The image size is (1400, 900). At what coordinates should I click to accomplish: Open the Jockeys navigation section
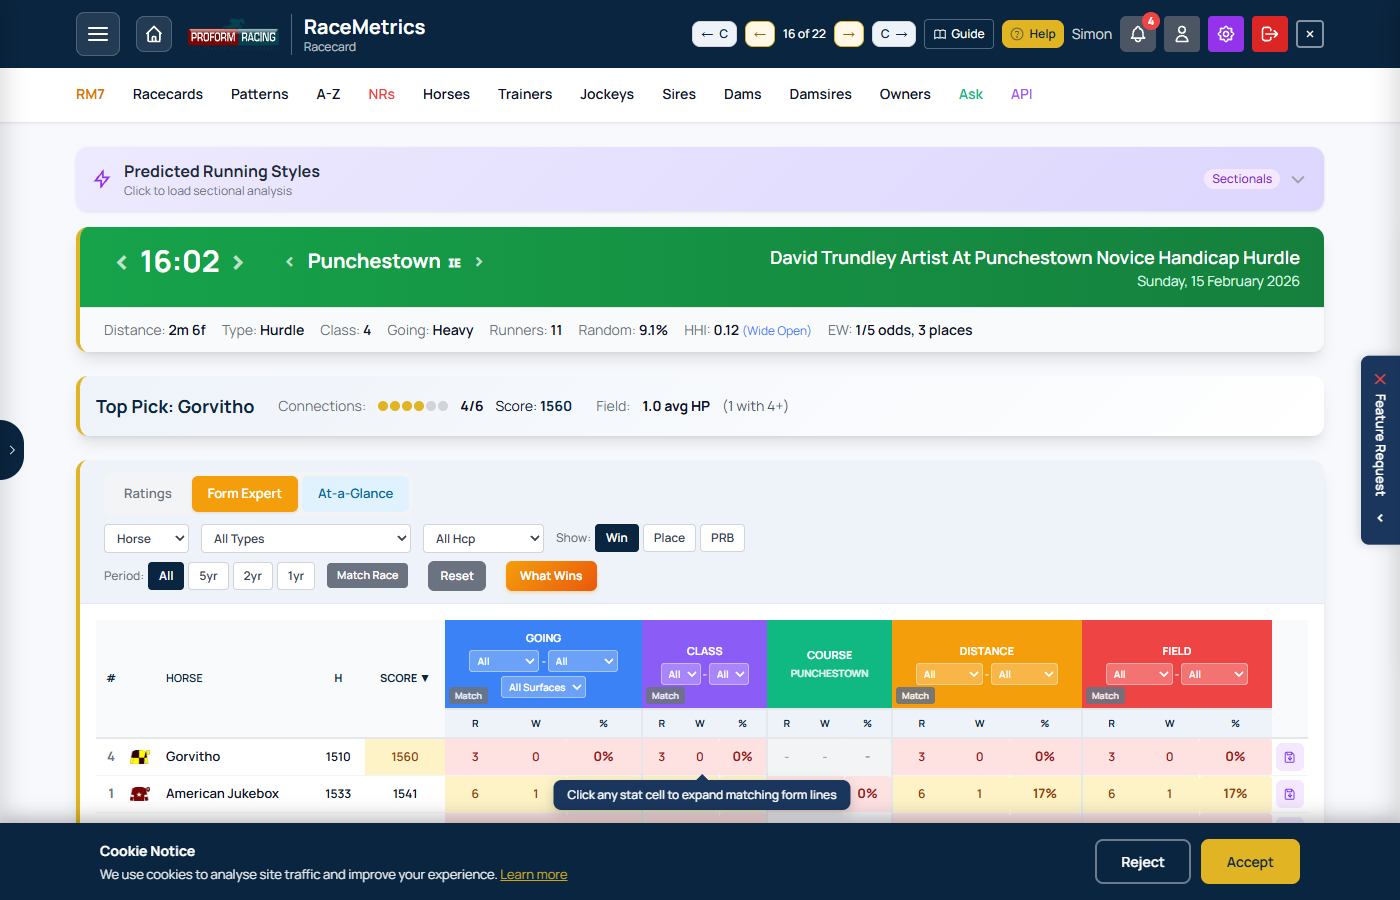pyautogui.click(x=607, y=94)
